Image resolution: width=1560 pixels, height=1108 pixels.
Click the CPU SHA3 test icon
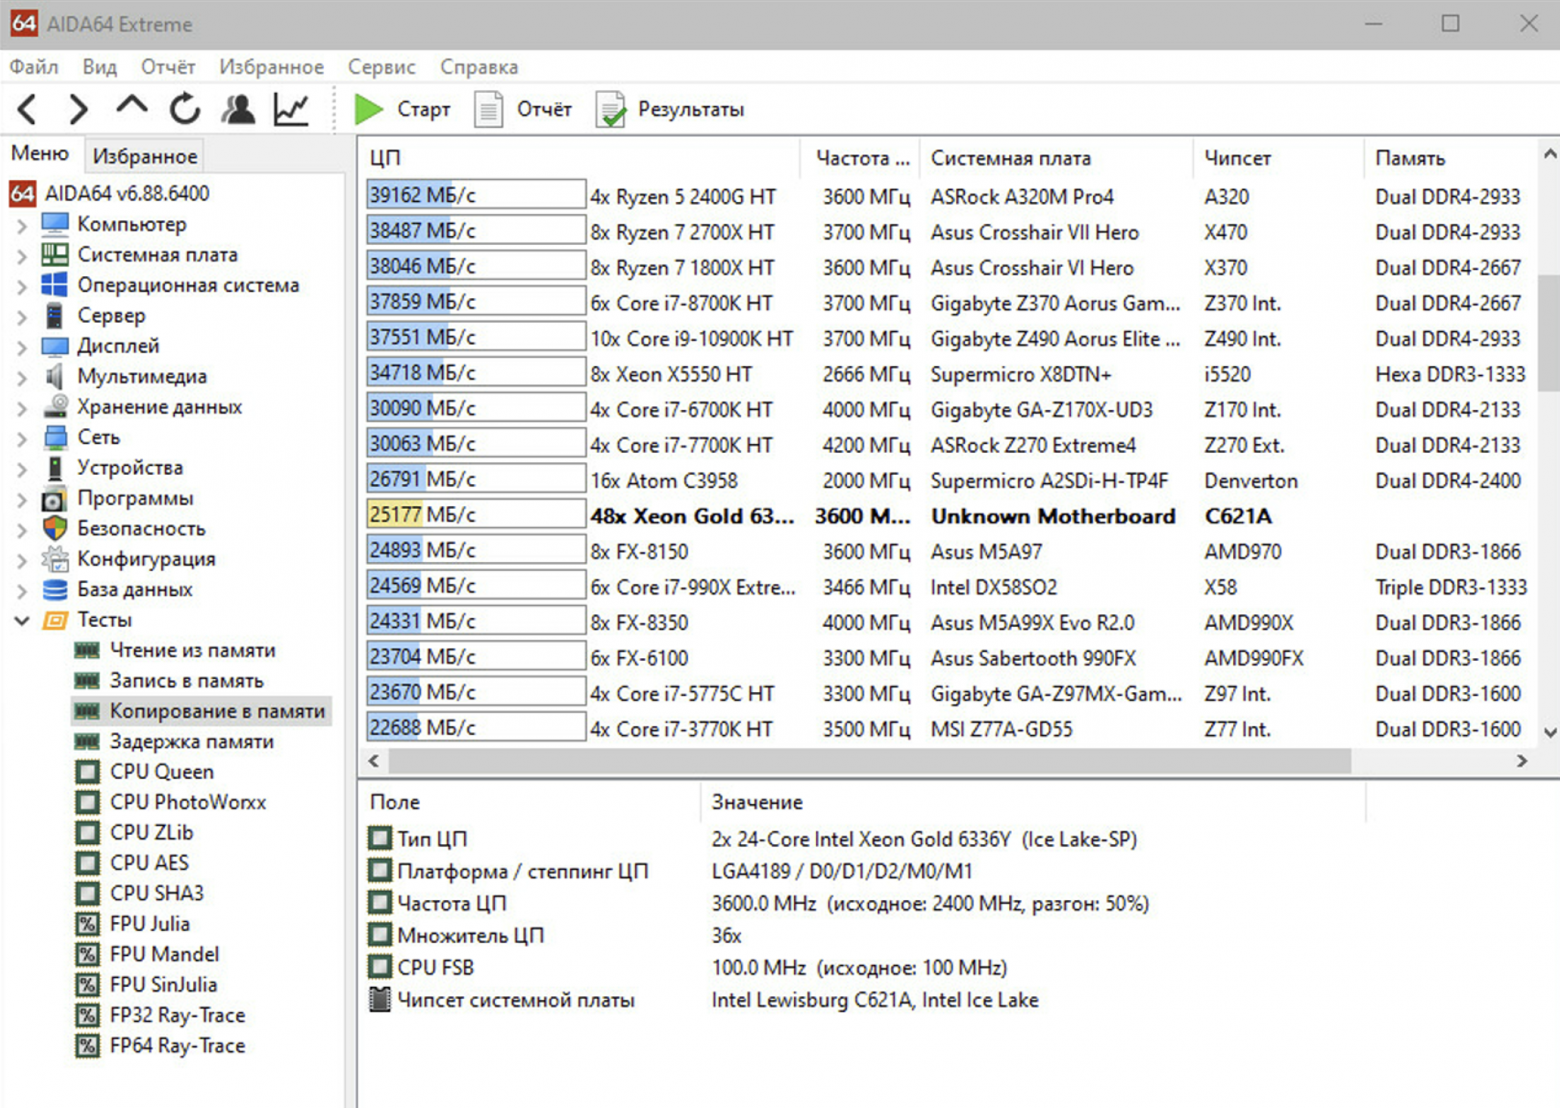click(x=88, y=893)
